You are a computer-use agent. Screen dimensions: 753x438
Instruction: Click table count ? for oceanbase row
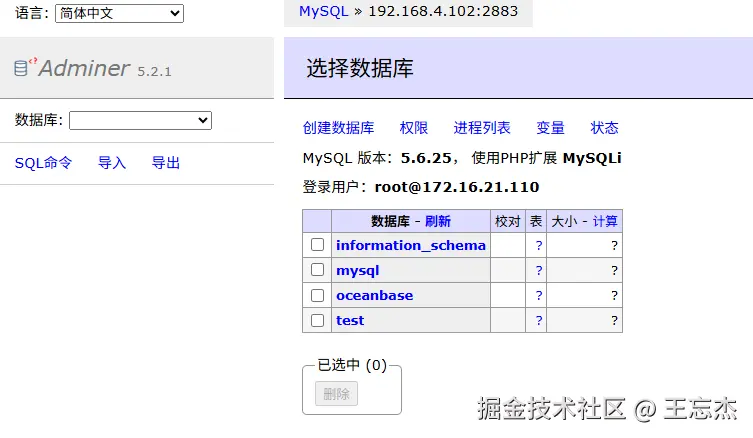pyautogui.click(x=539, y=295)
